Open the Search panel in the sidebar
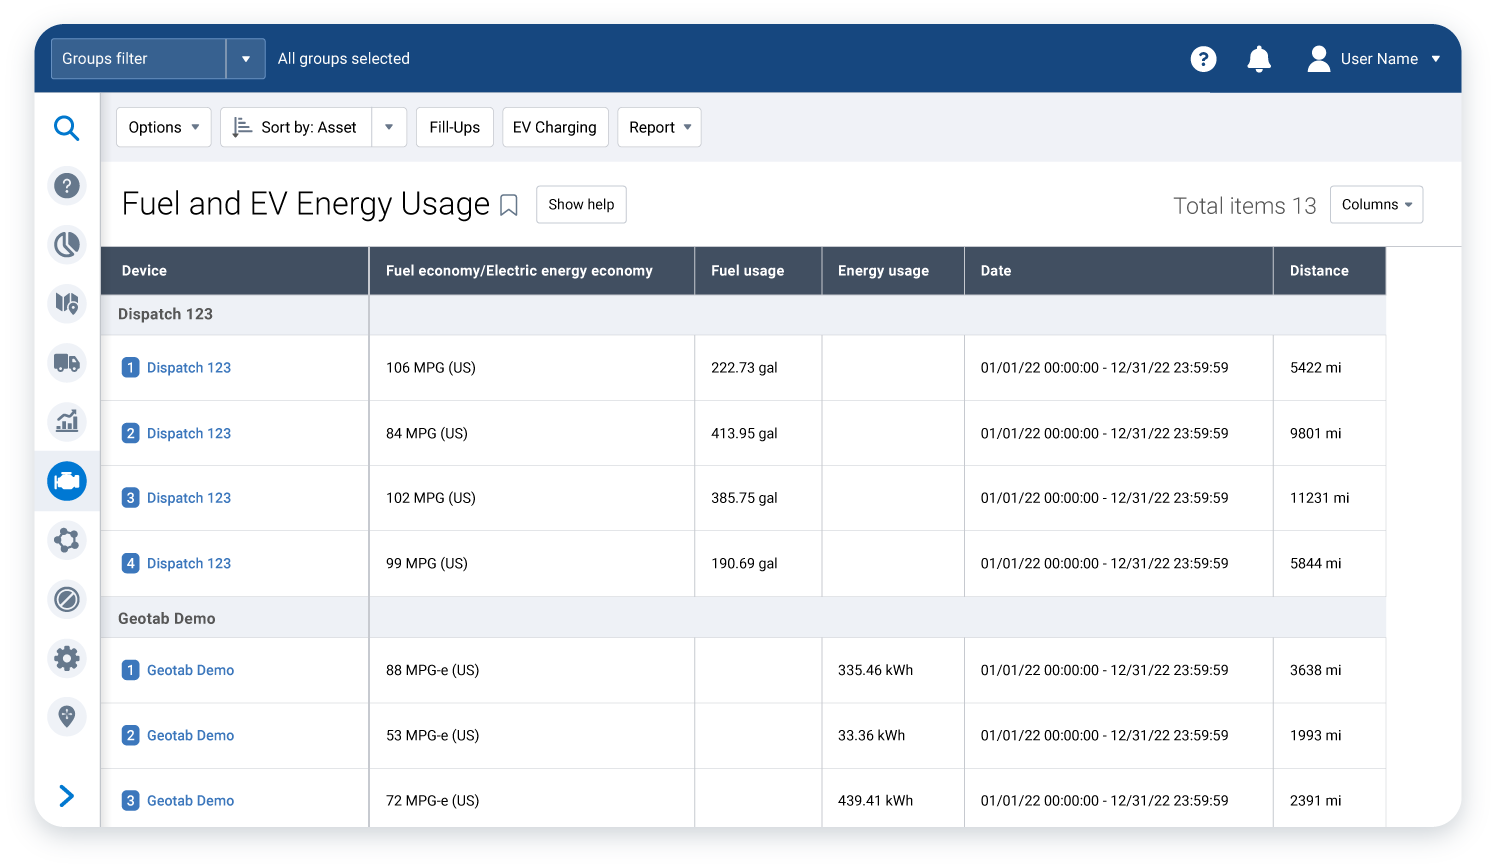 pyautogui.click(x=66, y=127)
